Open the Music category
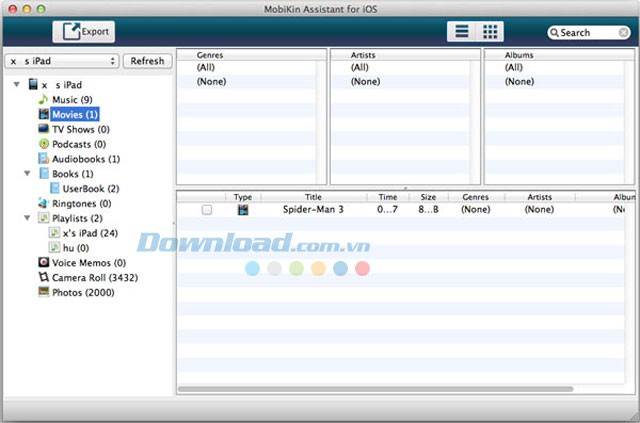The width and height of the screenshot is (640, 423). [71, 100]
